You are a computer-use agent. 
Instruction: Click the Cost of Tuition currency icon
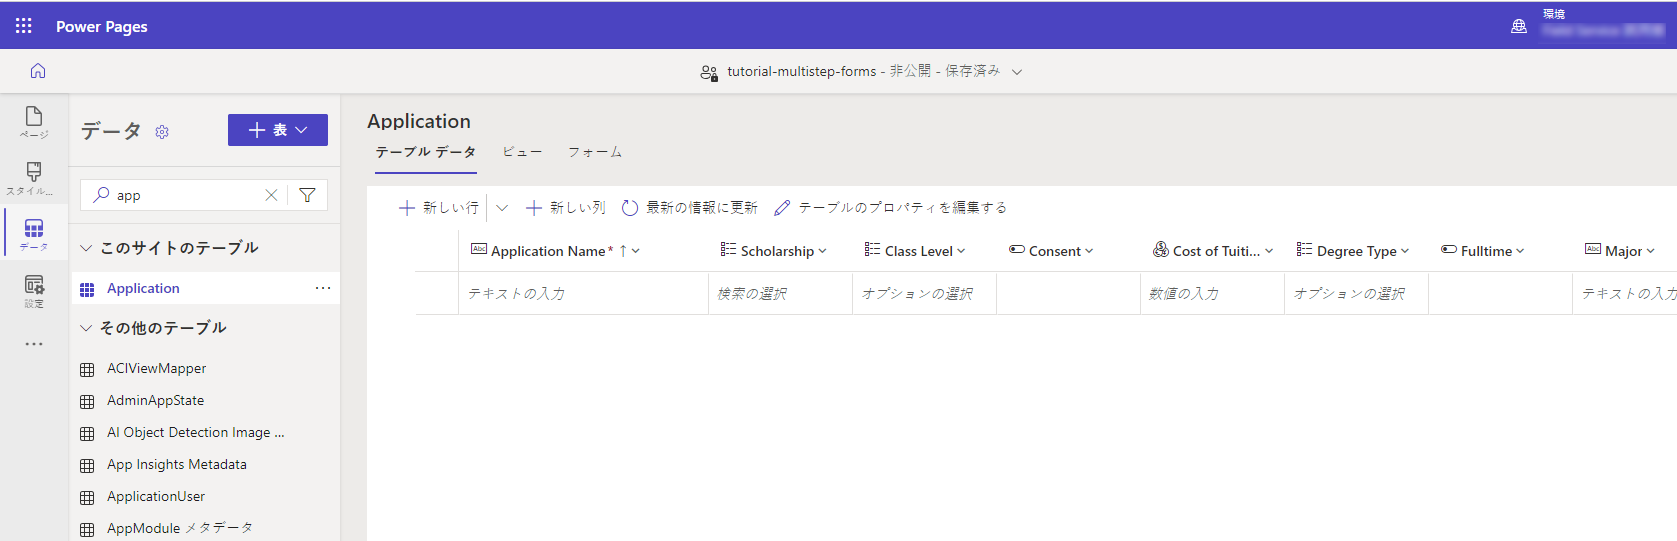pyautogui.click(x=1160, y=250)
